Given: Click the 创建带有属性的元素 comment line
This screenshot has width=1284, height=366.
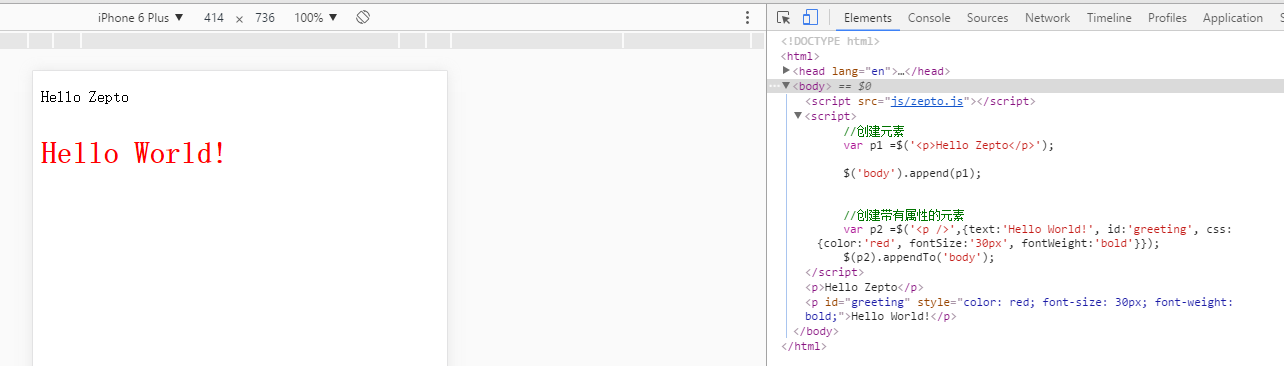Looking at the screenshot, I should coord(904,215).
